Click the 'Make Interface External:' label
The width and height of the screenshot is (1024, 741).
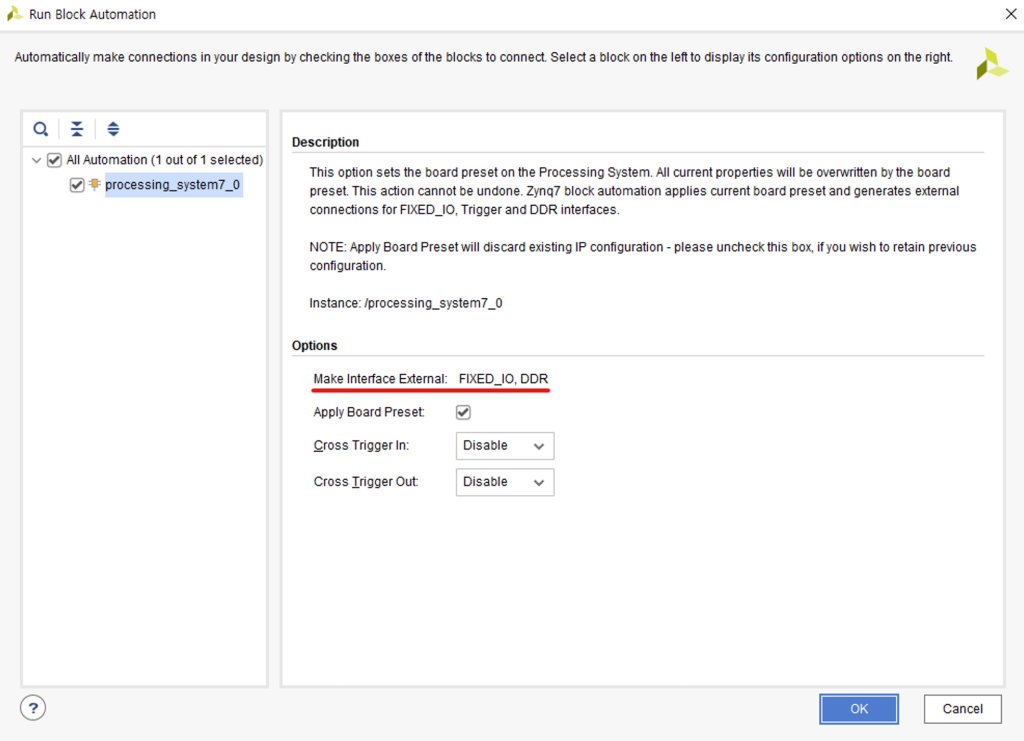tap(380, 379)
